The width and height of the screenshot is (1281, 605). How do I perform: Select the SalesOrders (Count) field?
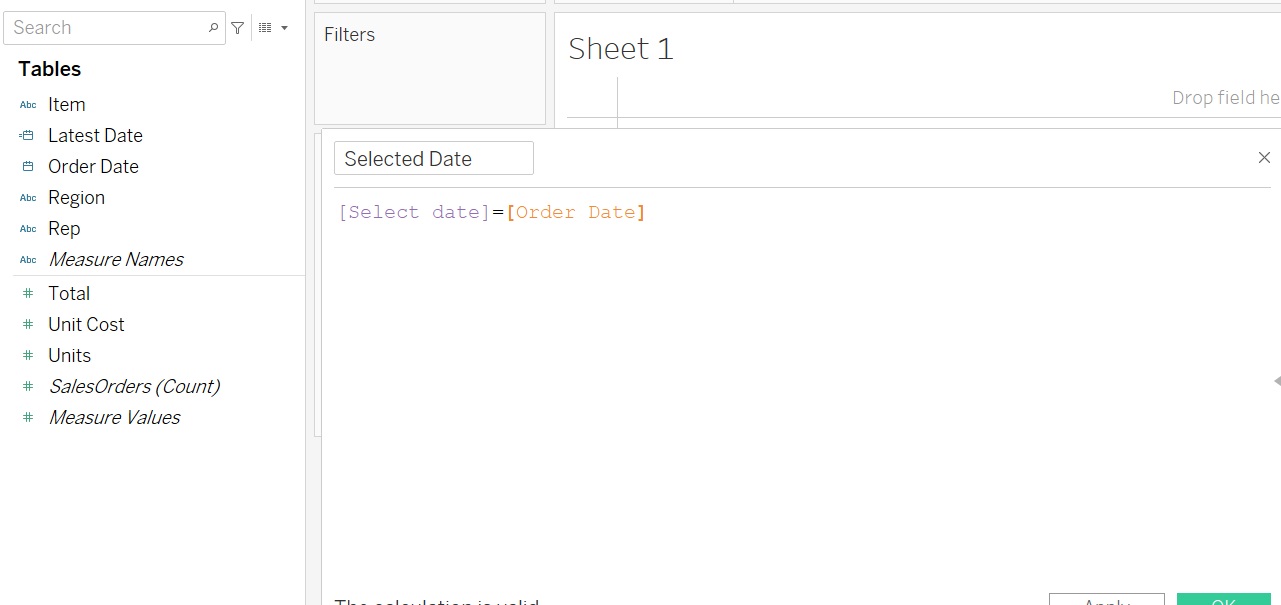(x=134, y=387)
